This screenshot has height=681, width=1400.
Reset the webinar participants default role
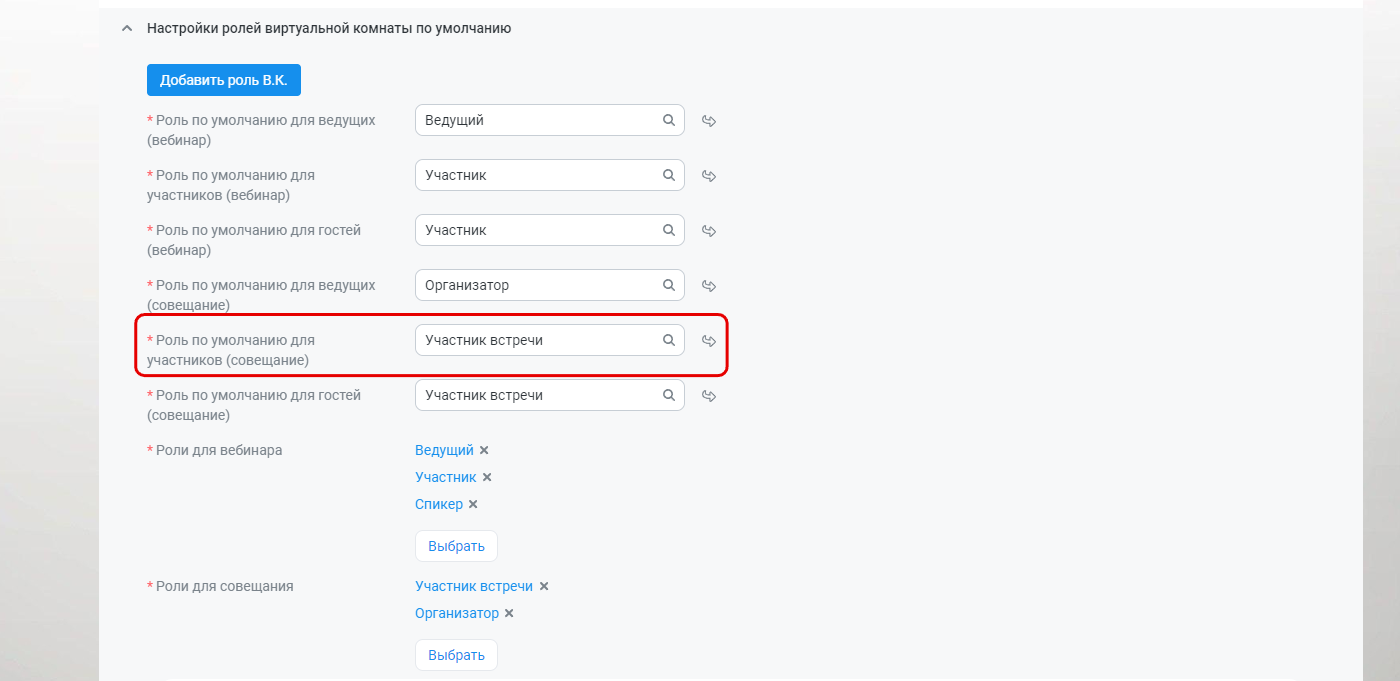pyautogui.click(x=709, y=176)
